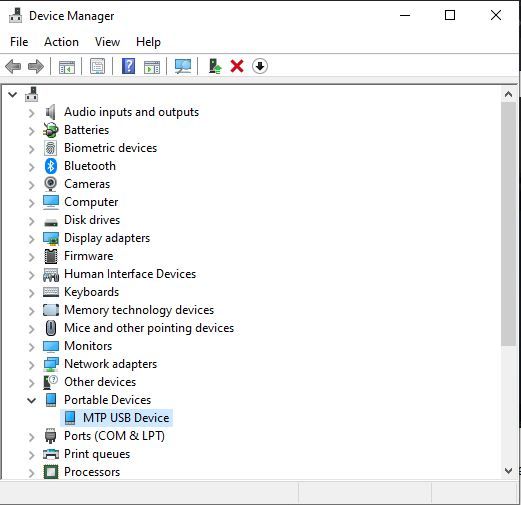The image size is (521, 505).
Task: Click the Batteries category icon
Action: (x=51, y=130)
